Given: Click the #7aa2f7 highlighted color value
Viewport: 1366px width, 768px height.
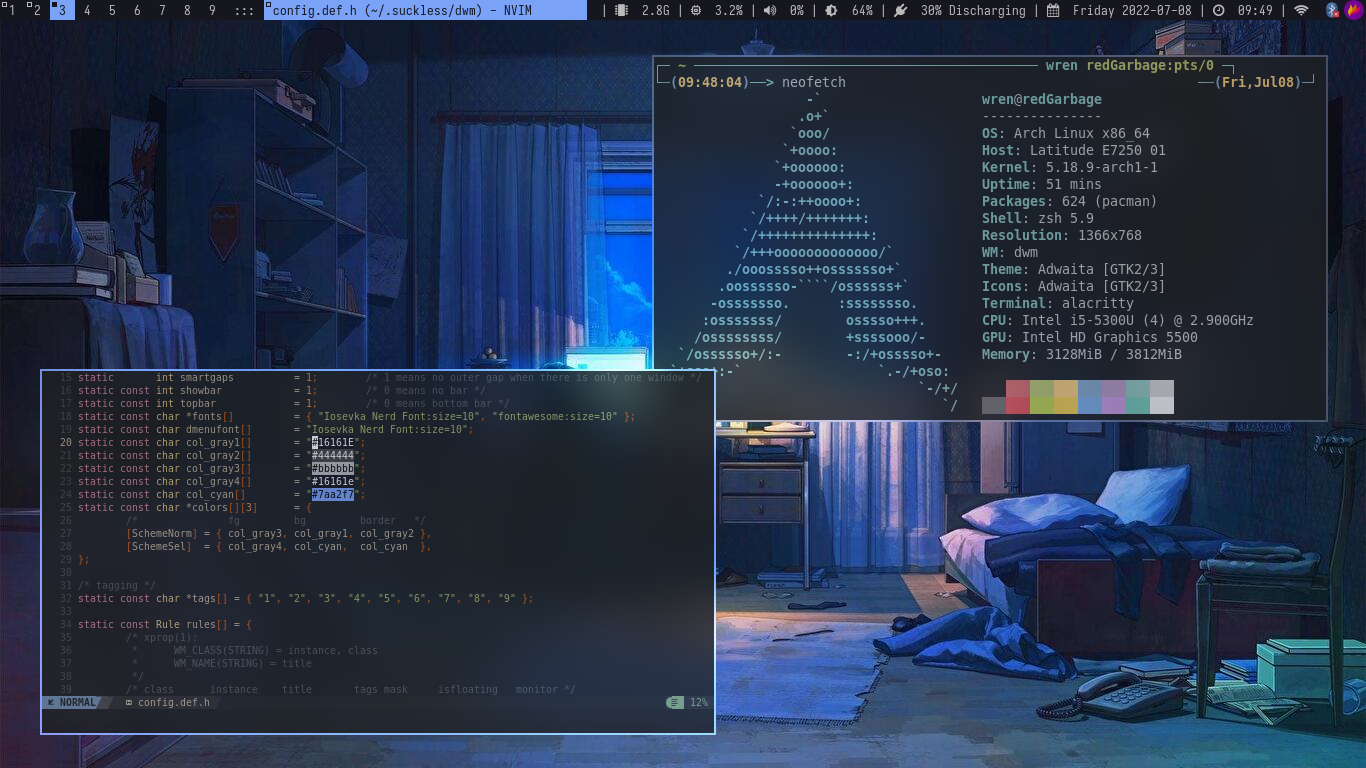Looking at the screenshot, I should click(333, 494).
